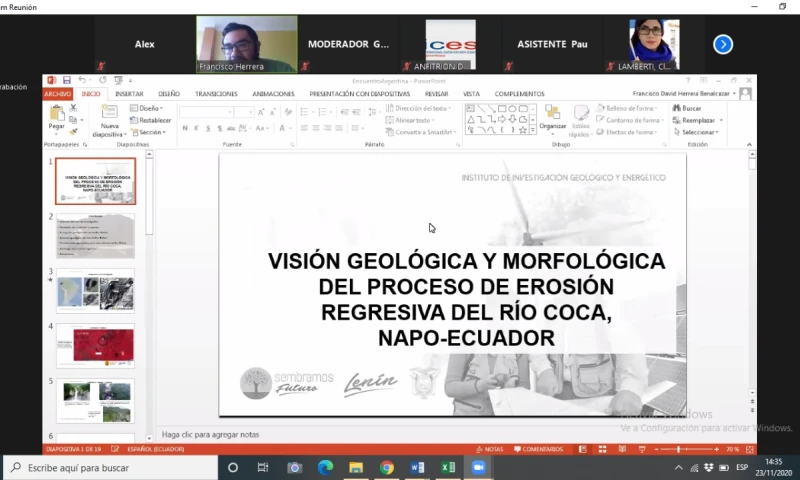Switch to the INSERTAR tab

tap(129, 94)
